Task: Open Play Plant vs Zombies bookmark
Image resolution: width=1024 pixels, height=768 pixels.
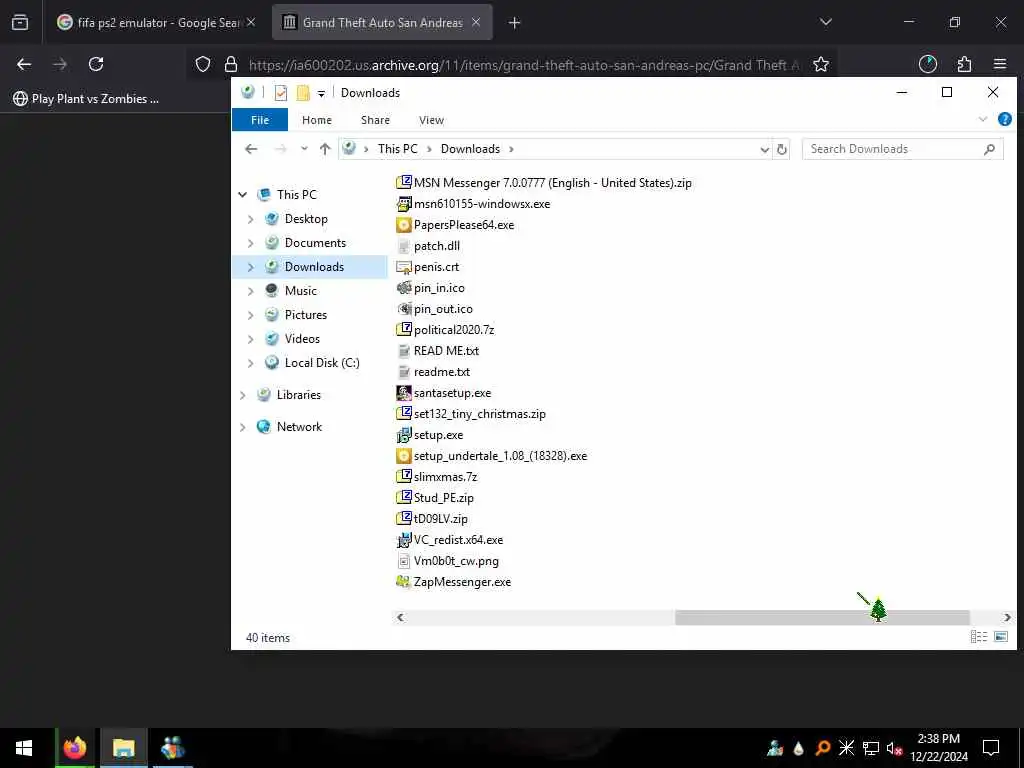Action: pyautogui.click(x=86, y=99)
